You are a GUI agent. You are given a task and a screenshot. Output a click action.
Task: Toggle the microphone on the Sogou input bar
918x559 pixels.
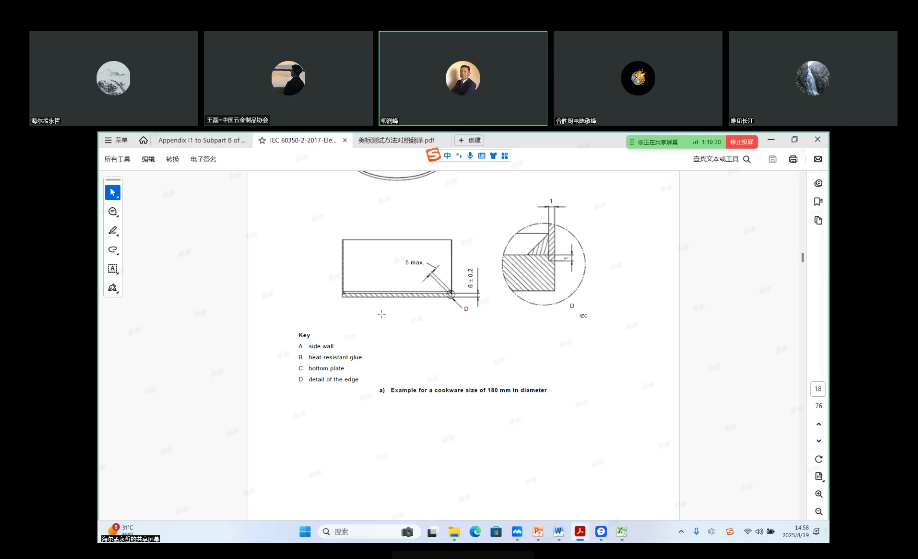(470, 155)
